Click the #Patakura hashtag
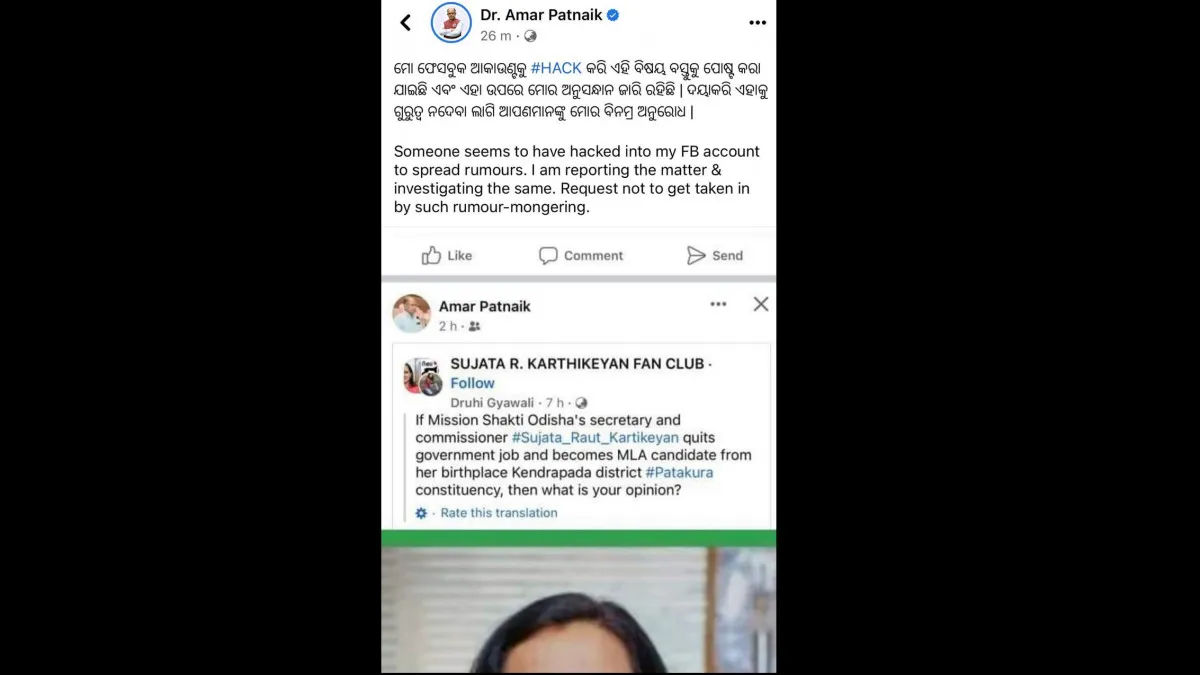 tap(679, 472)
